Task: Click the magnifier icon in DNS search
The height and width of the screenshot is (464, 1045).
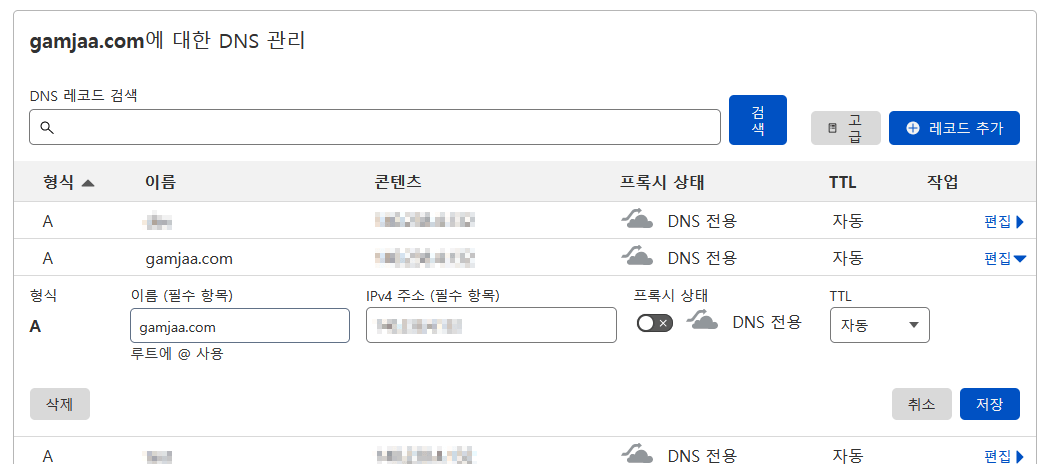Action: (x=46, y=128)
